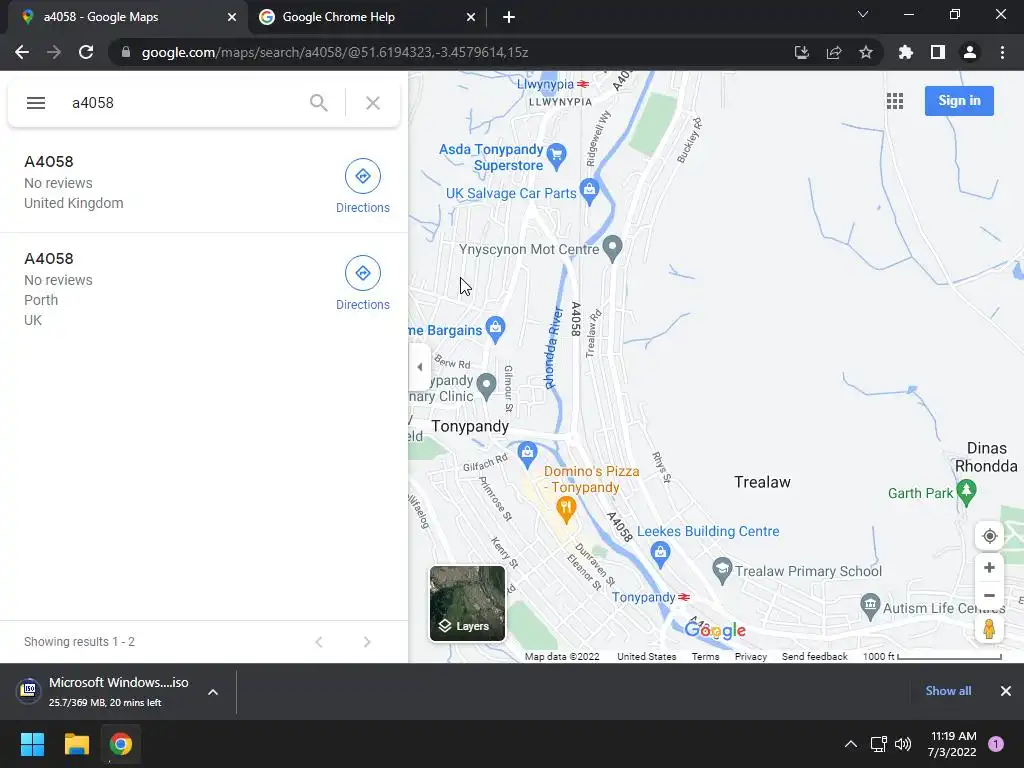Select the A4058 Porth UK result
The height and width of the screenshot is (768, 1024).
pyautogui.click(x=204, y=289)
